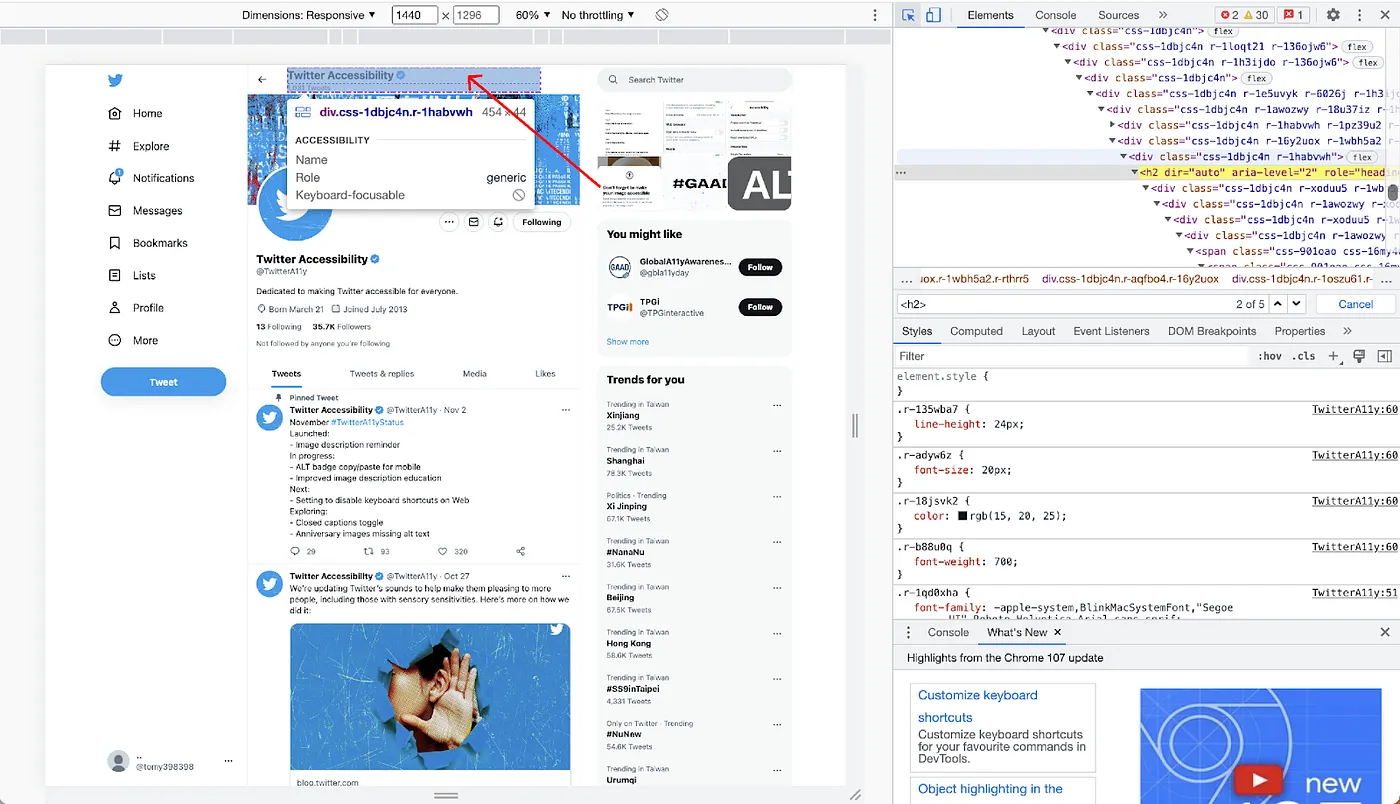1400x804 pixels.
Task: Show more DevTools main tabs chevron
Action: [x=1163, y=15]
